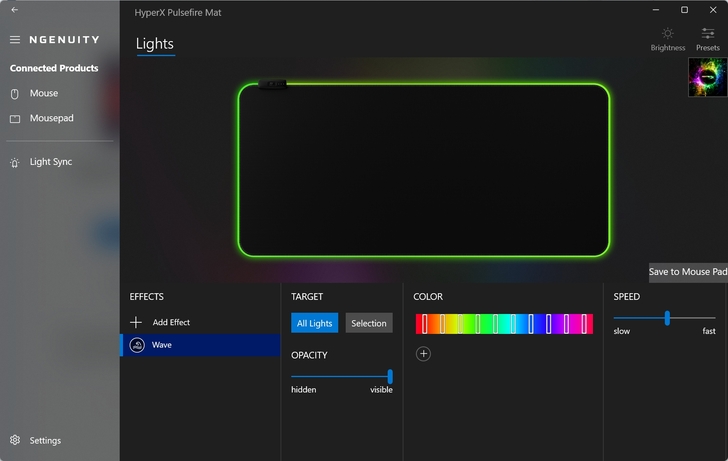Click the rainbow gradient color bar
The height and width of the screenshot is (461, 728).
pyautogui.click(x=504, y=323)
